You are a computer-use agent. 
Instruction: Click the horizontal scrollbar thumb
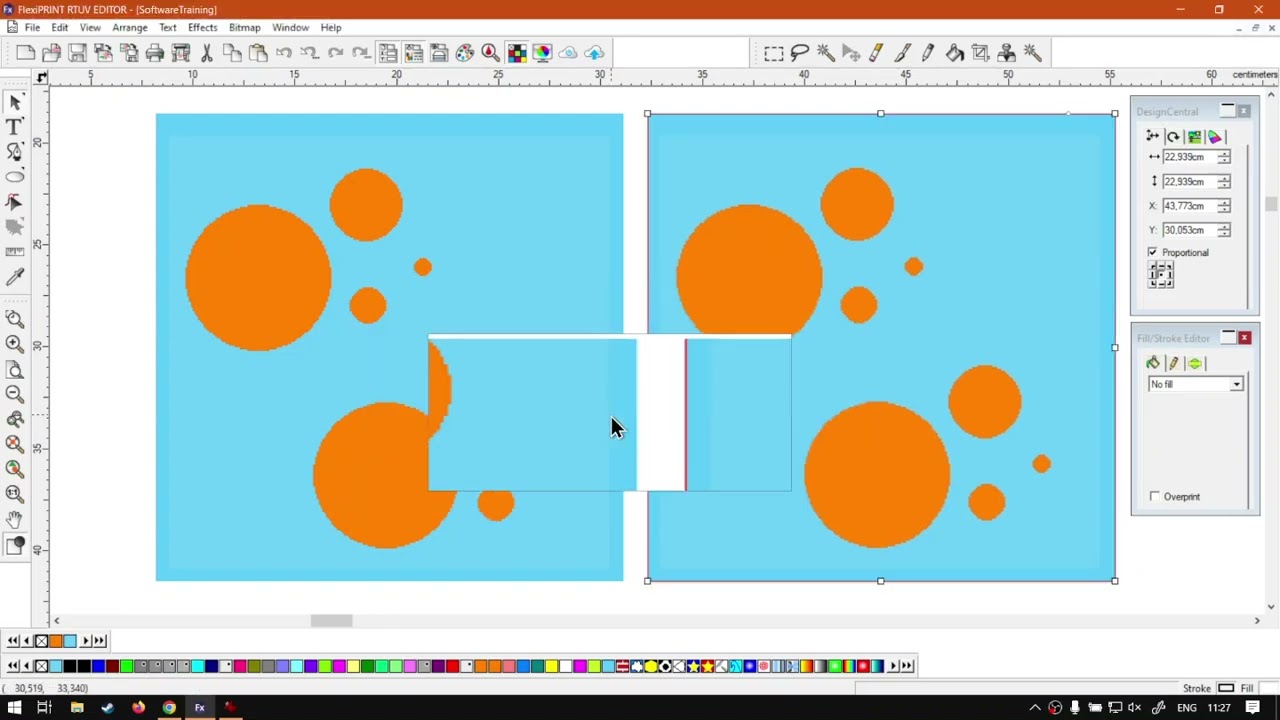[x=331, y=621]
